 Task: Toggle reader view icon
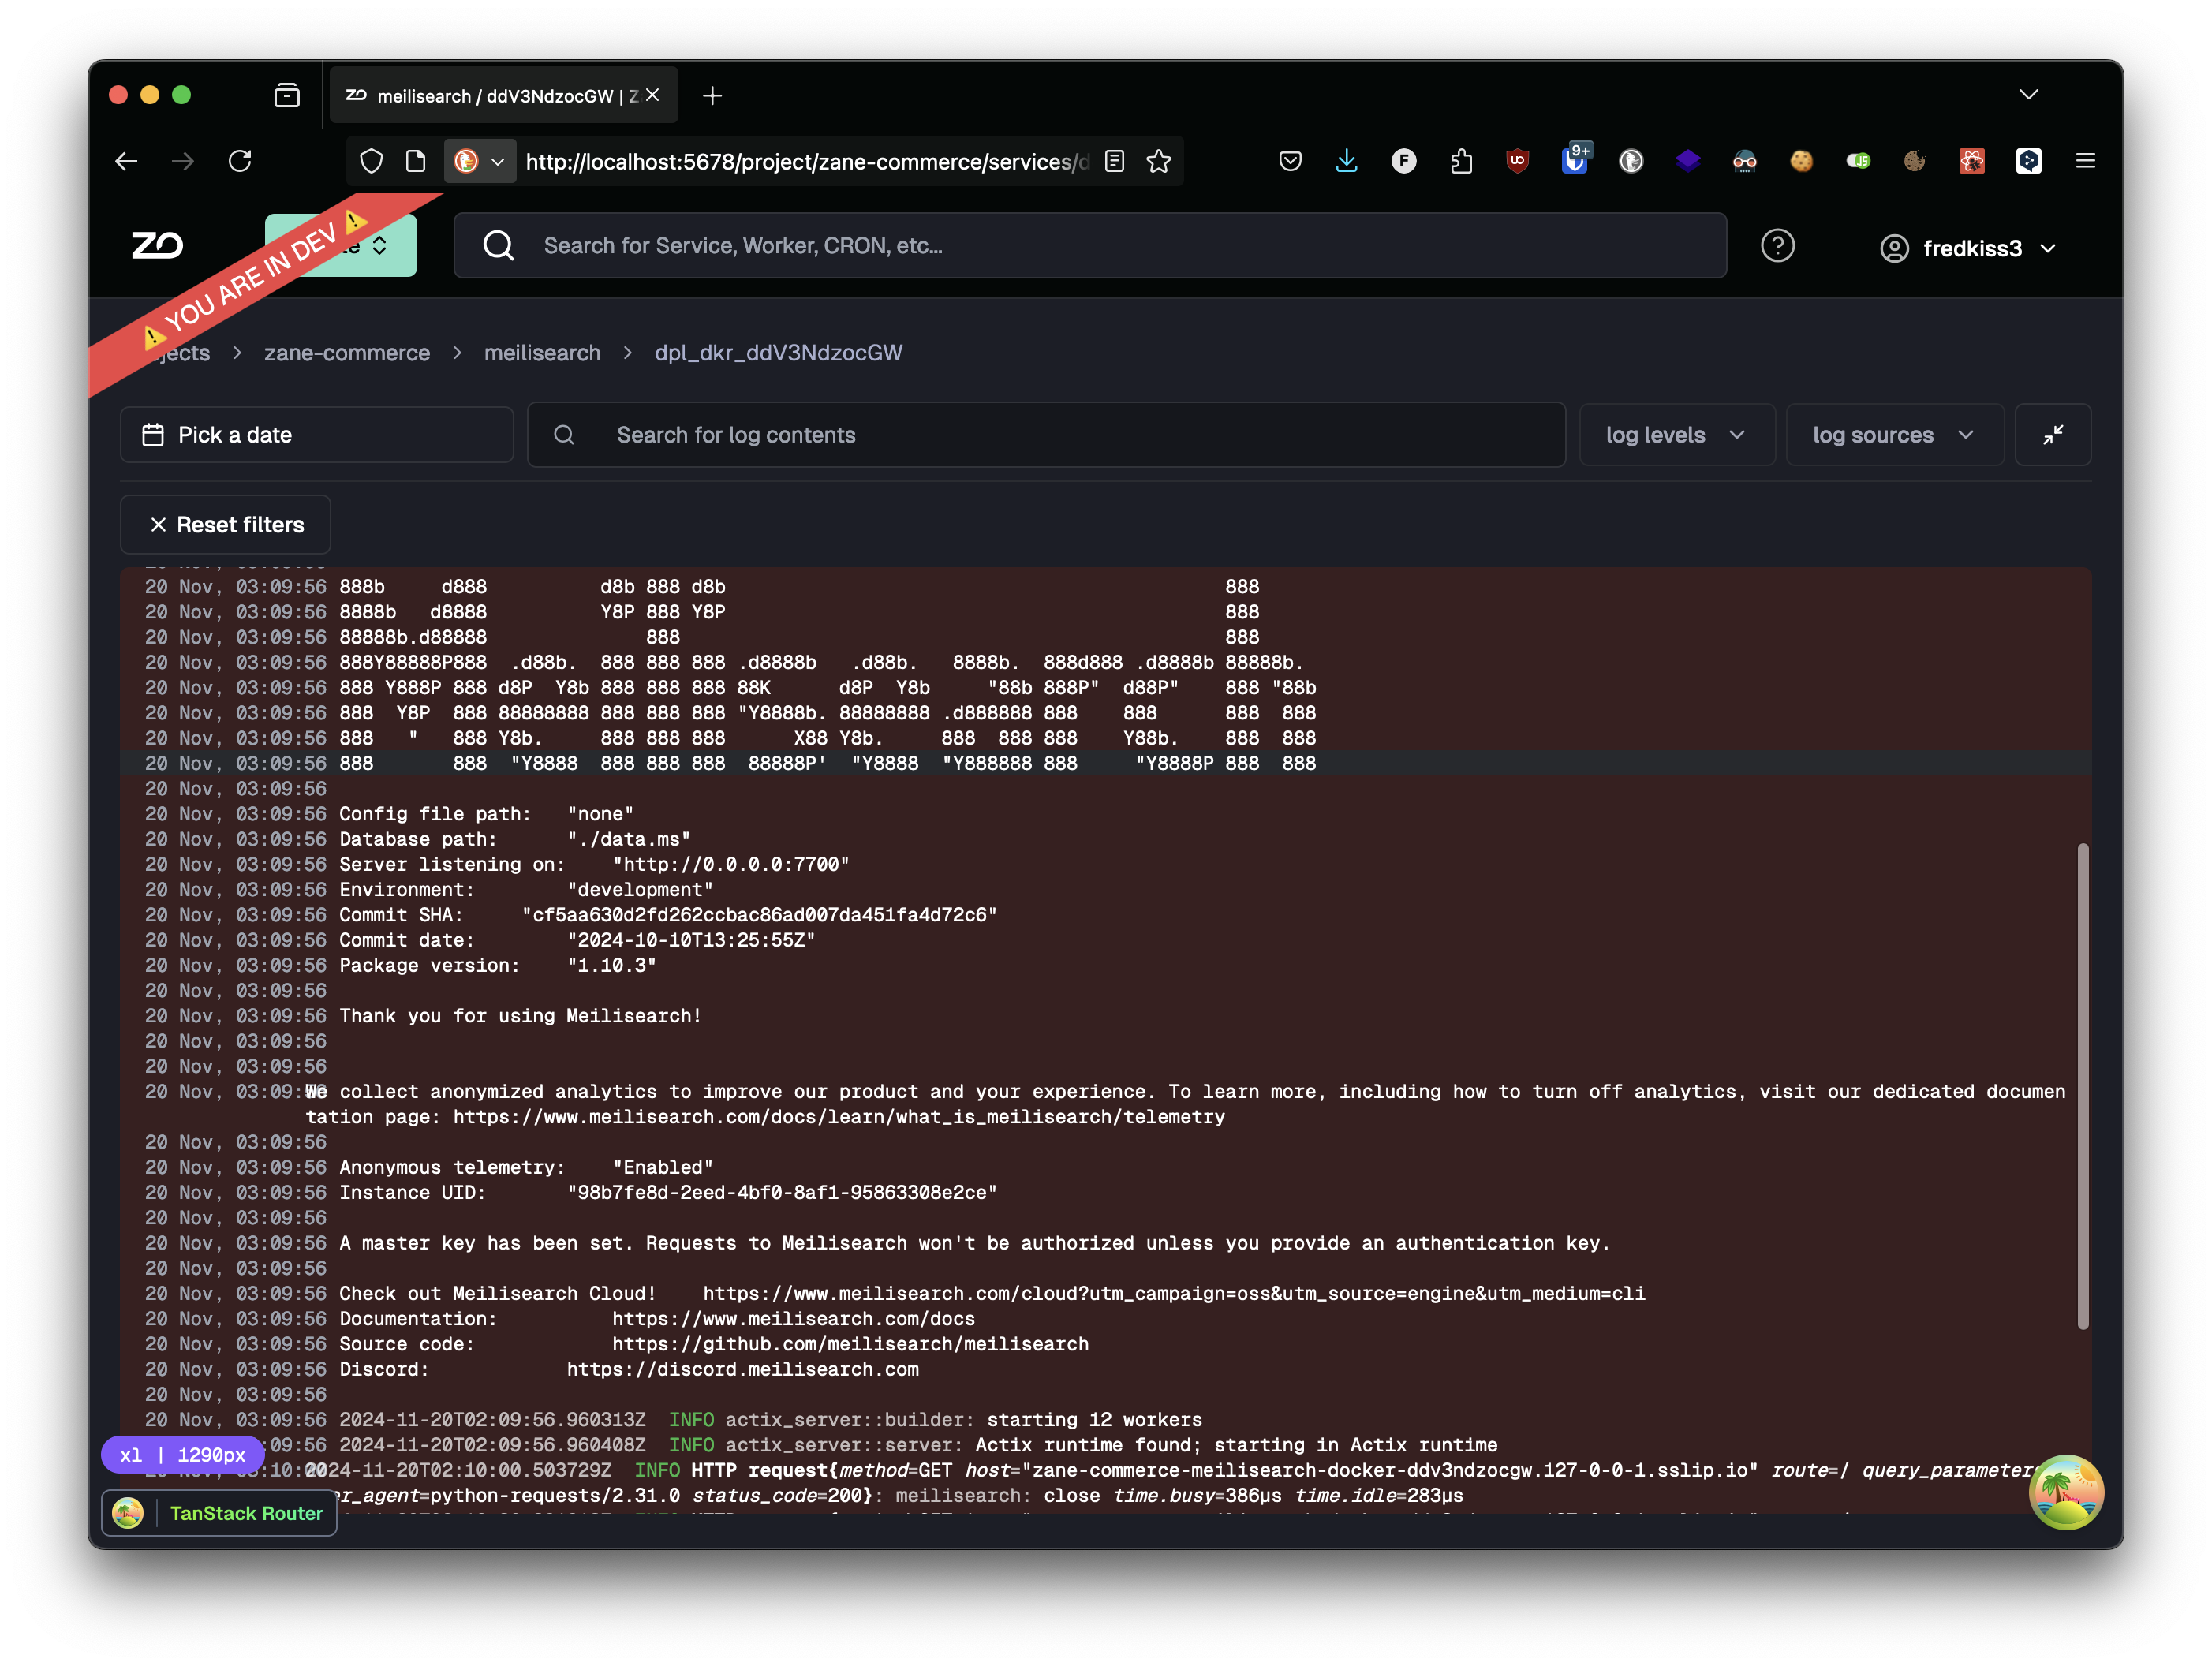click(x=1114, y=161)
